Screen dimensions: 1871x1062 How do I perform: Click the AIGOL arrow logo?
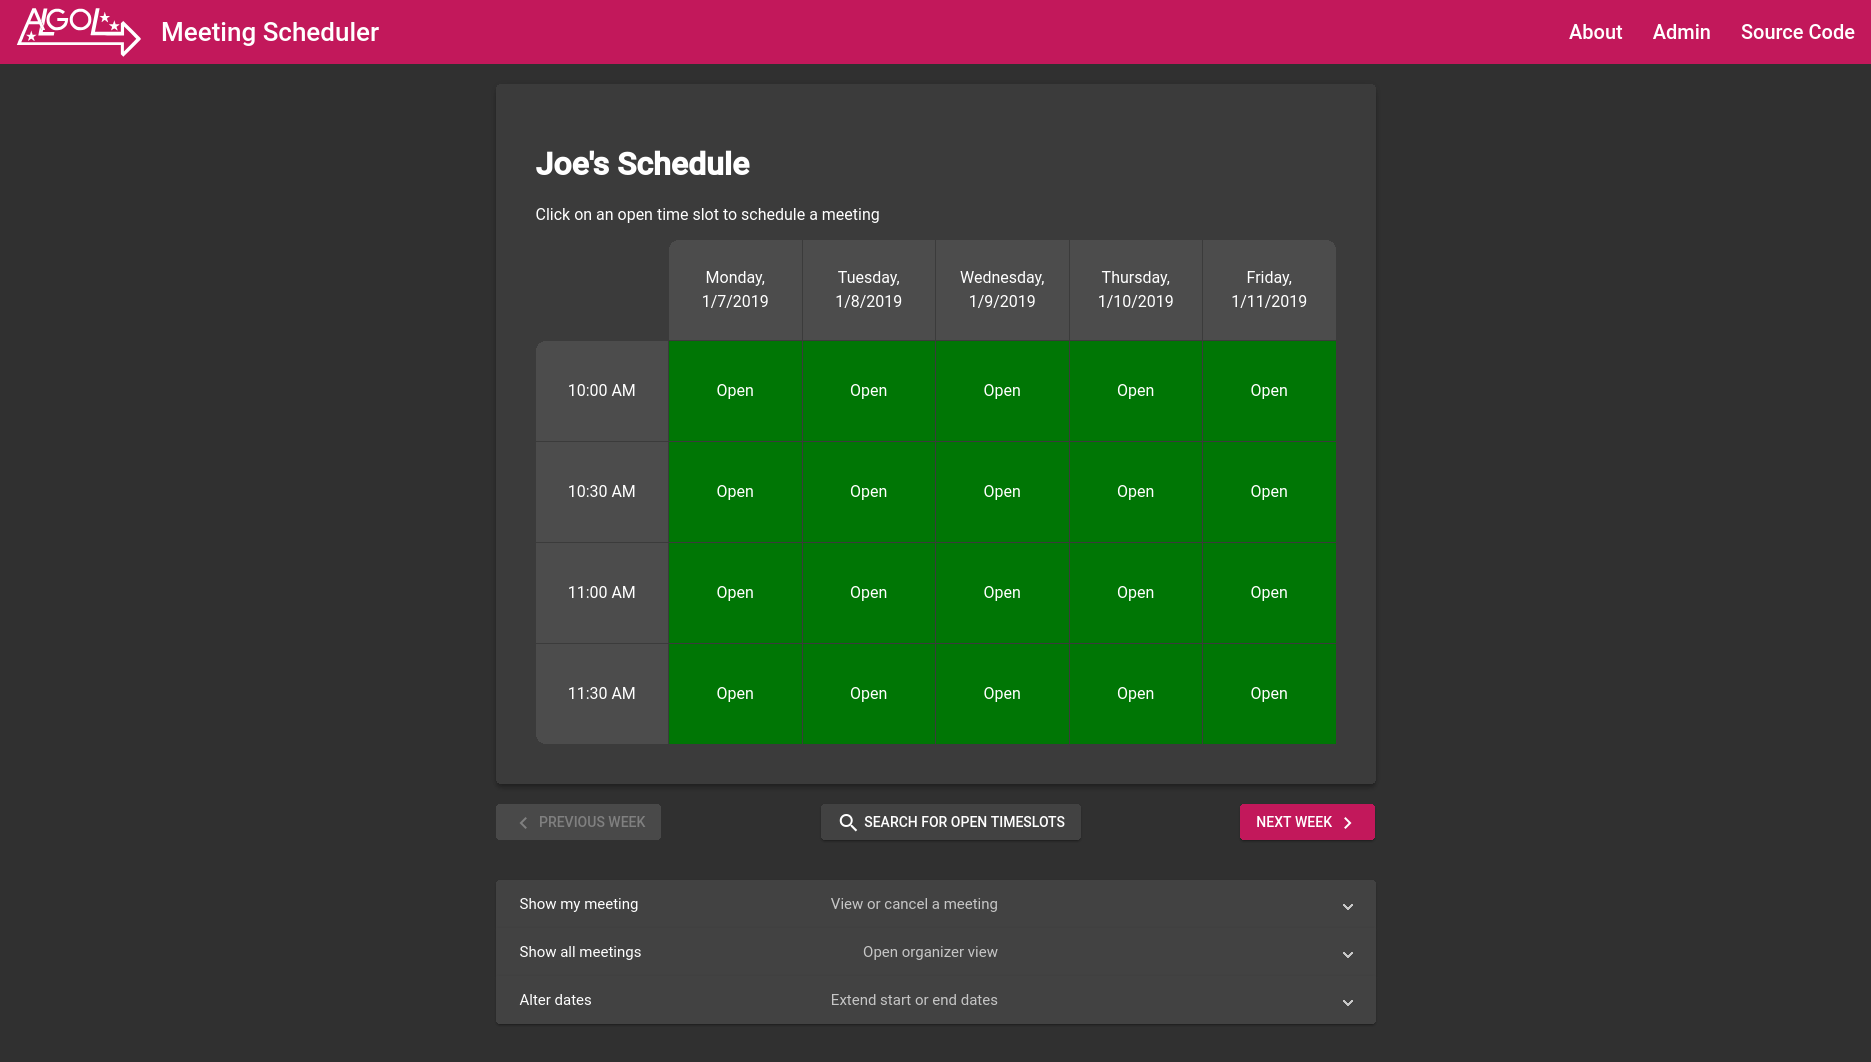79,32
